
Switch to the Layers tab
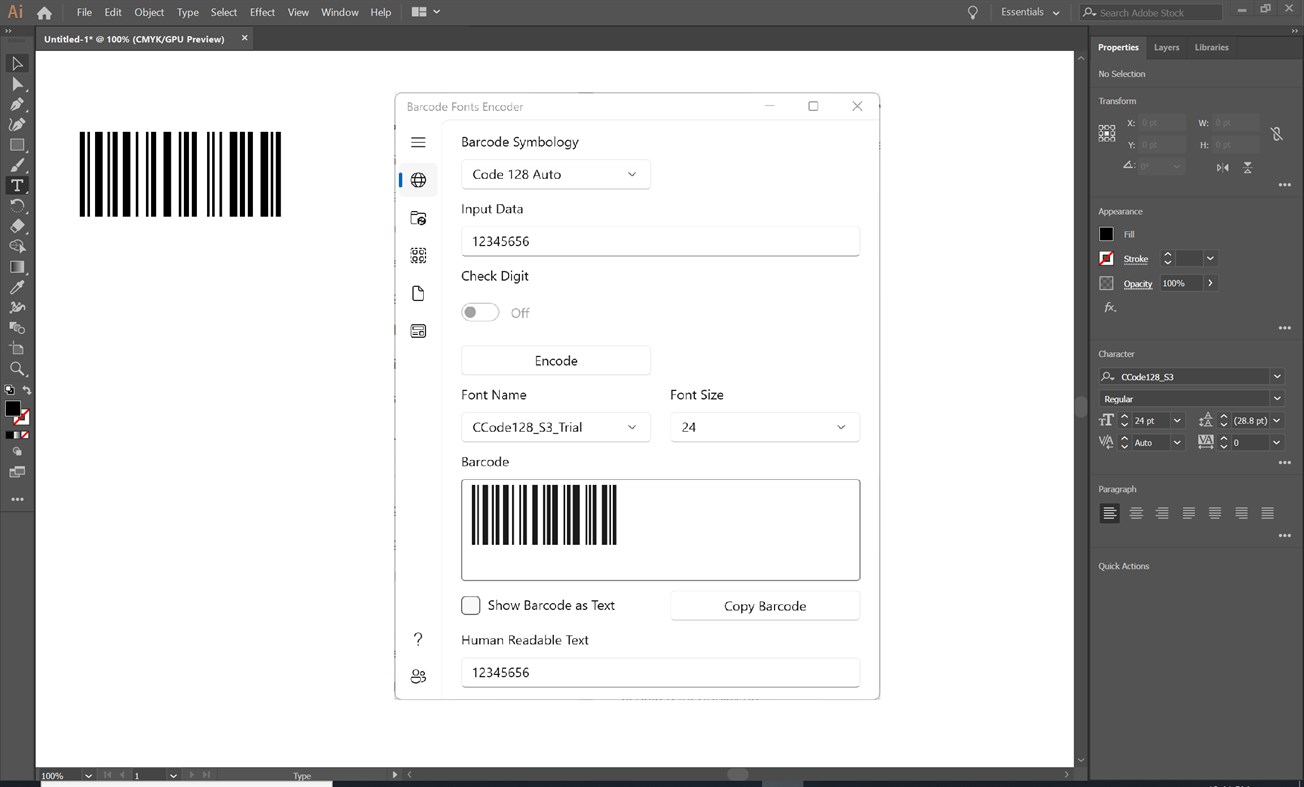tap(1166, 47)
